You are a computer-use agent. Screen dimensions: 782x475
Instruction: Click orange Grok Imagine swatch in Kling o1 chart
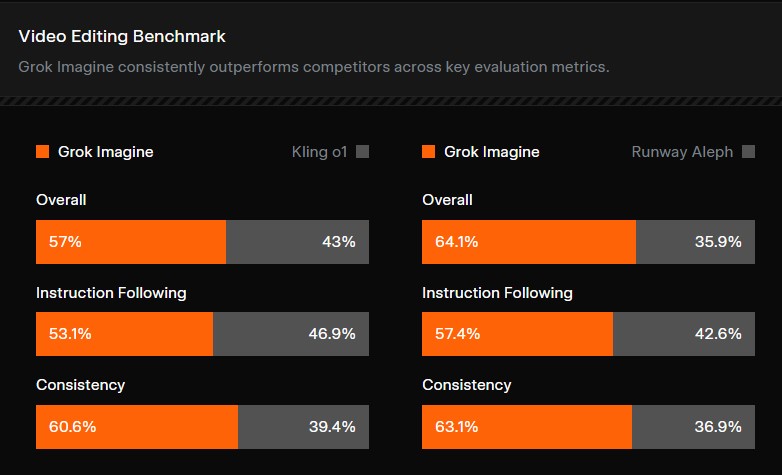tap(42, 152)
